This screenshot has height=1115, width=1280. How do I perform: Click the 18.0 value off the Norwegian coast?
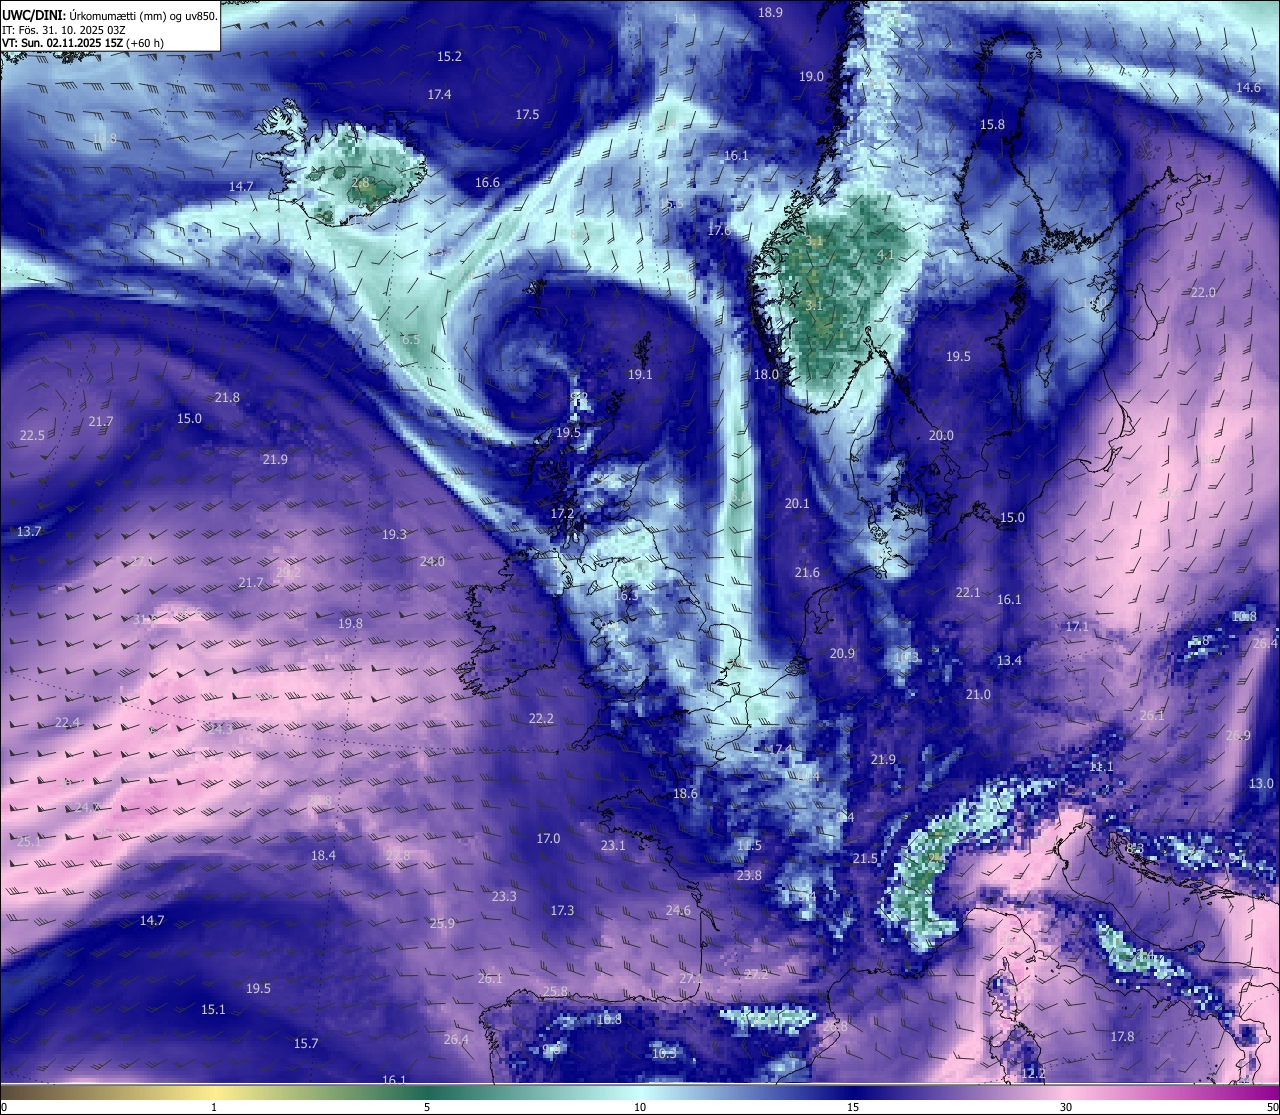[x=766, y=375]
